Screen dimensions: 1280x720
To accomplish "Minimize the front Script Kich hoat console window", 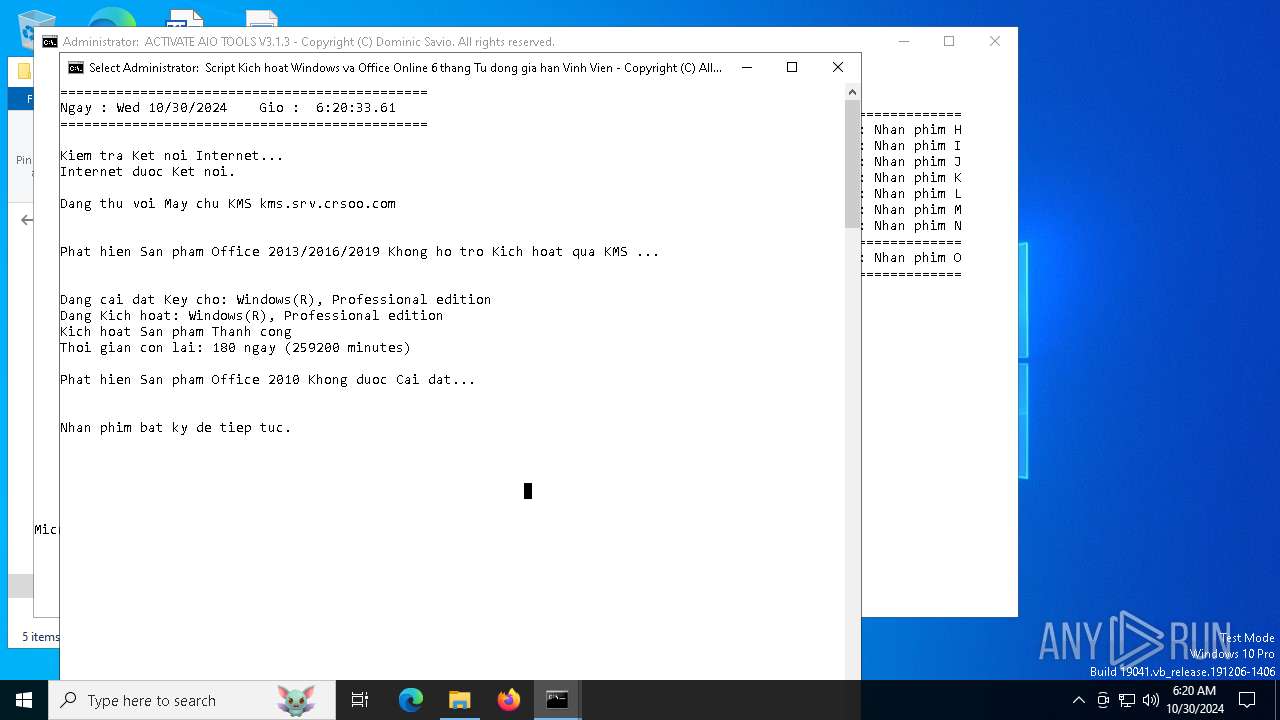I will [746, 67].
